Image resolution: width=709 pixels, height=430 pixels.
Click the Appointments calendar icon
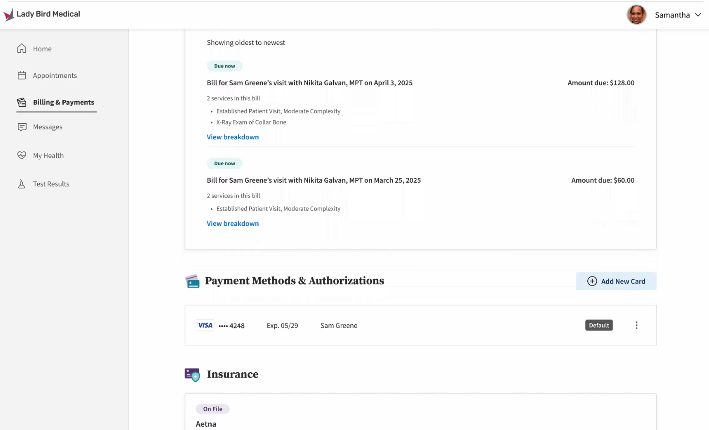click(x=22, y=75)
